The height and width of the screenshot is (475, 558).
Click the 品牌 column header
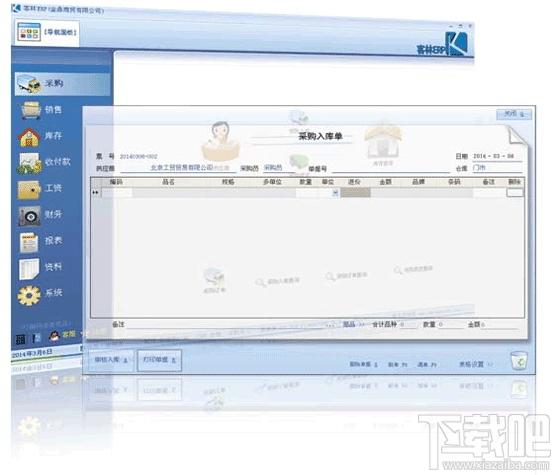(x=418, y=182)
